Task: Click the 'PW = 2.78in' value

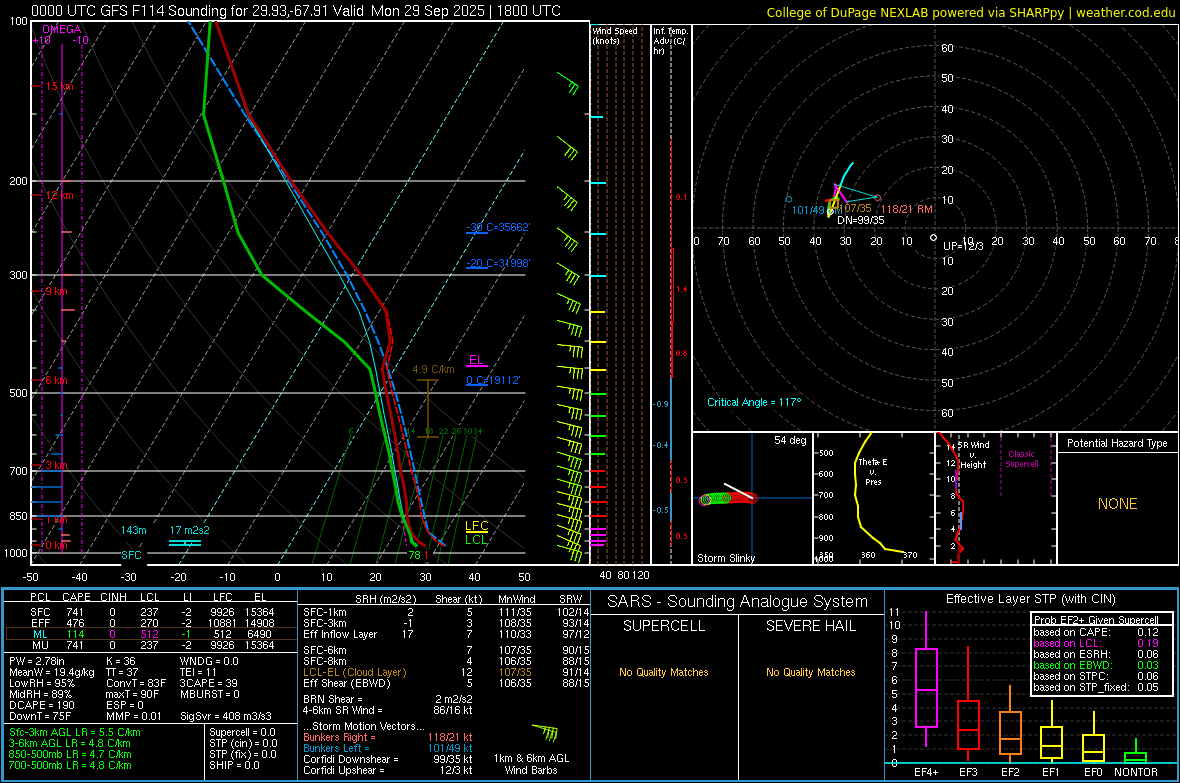Action: [38, 661]
